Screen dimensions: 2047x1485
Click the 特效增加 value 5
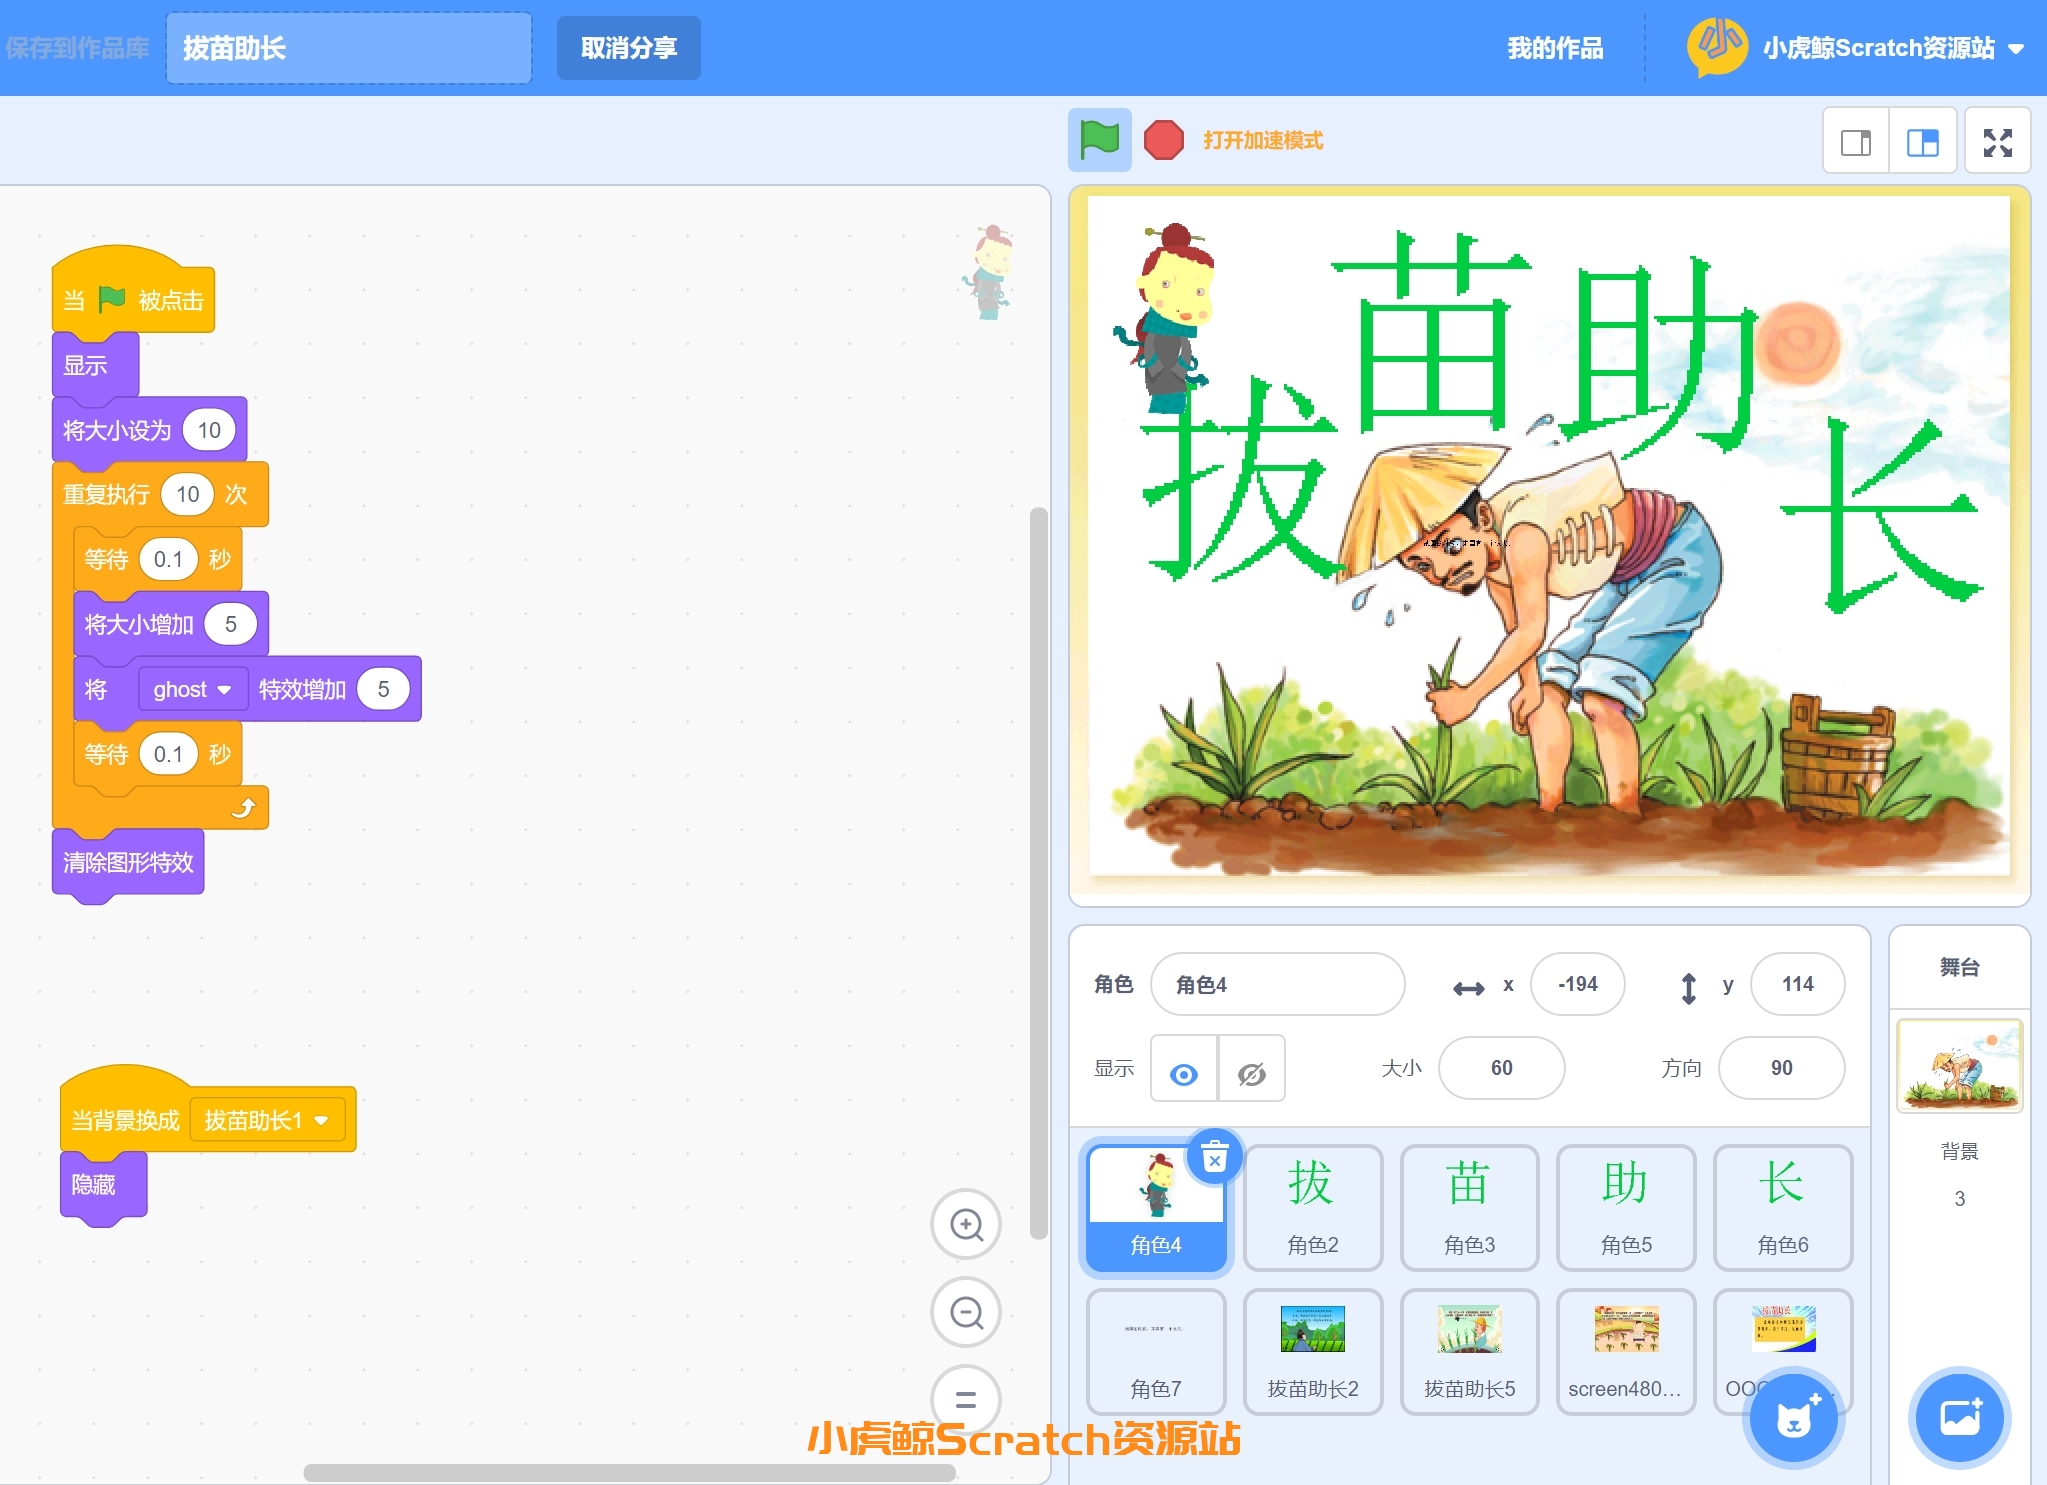(x=383, y=689)
